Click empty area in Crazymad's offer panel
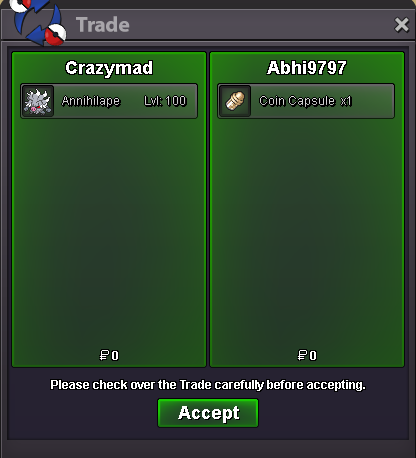This screenshot has width=416, height=458. (x=109, y=233)
